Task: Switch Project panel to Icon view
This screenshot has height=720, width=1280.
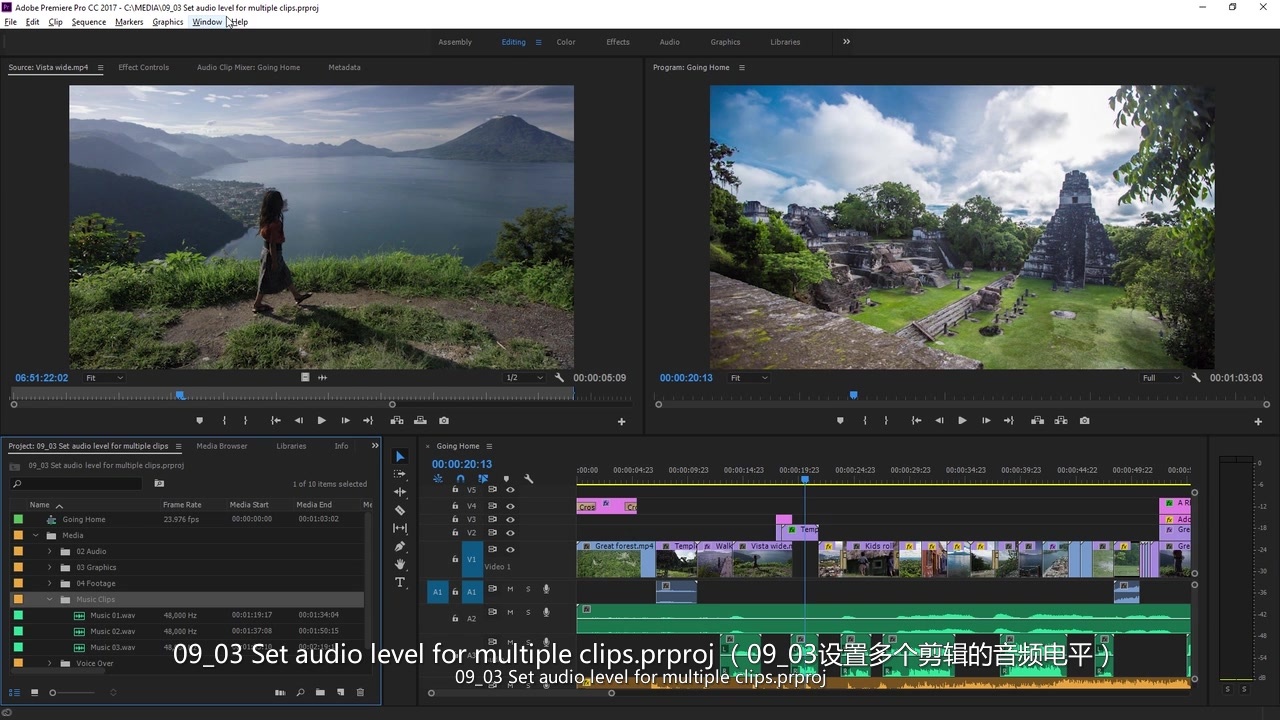Action: coord(34,692)
